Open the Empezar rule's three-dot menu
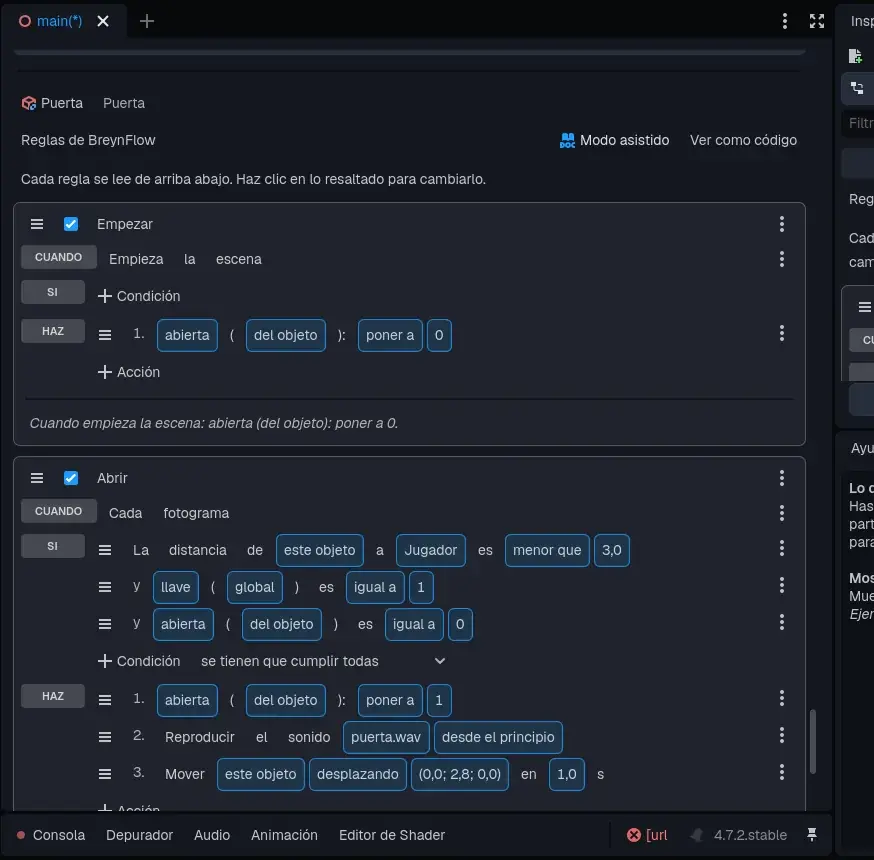 coord(781,224)
